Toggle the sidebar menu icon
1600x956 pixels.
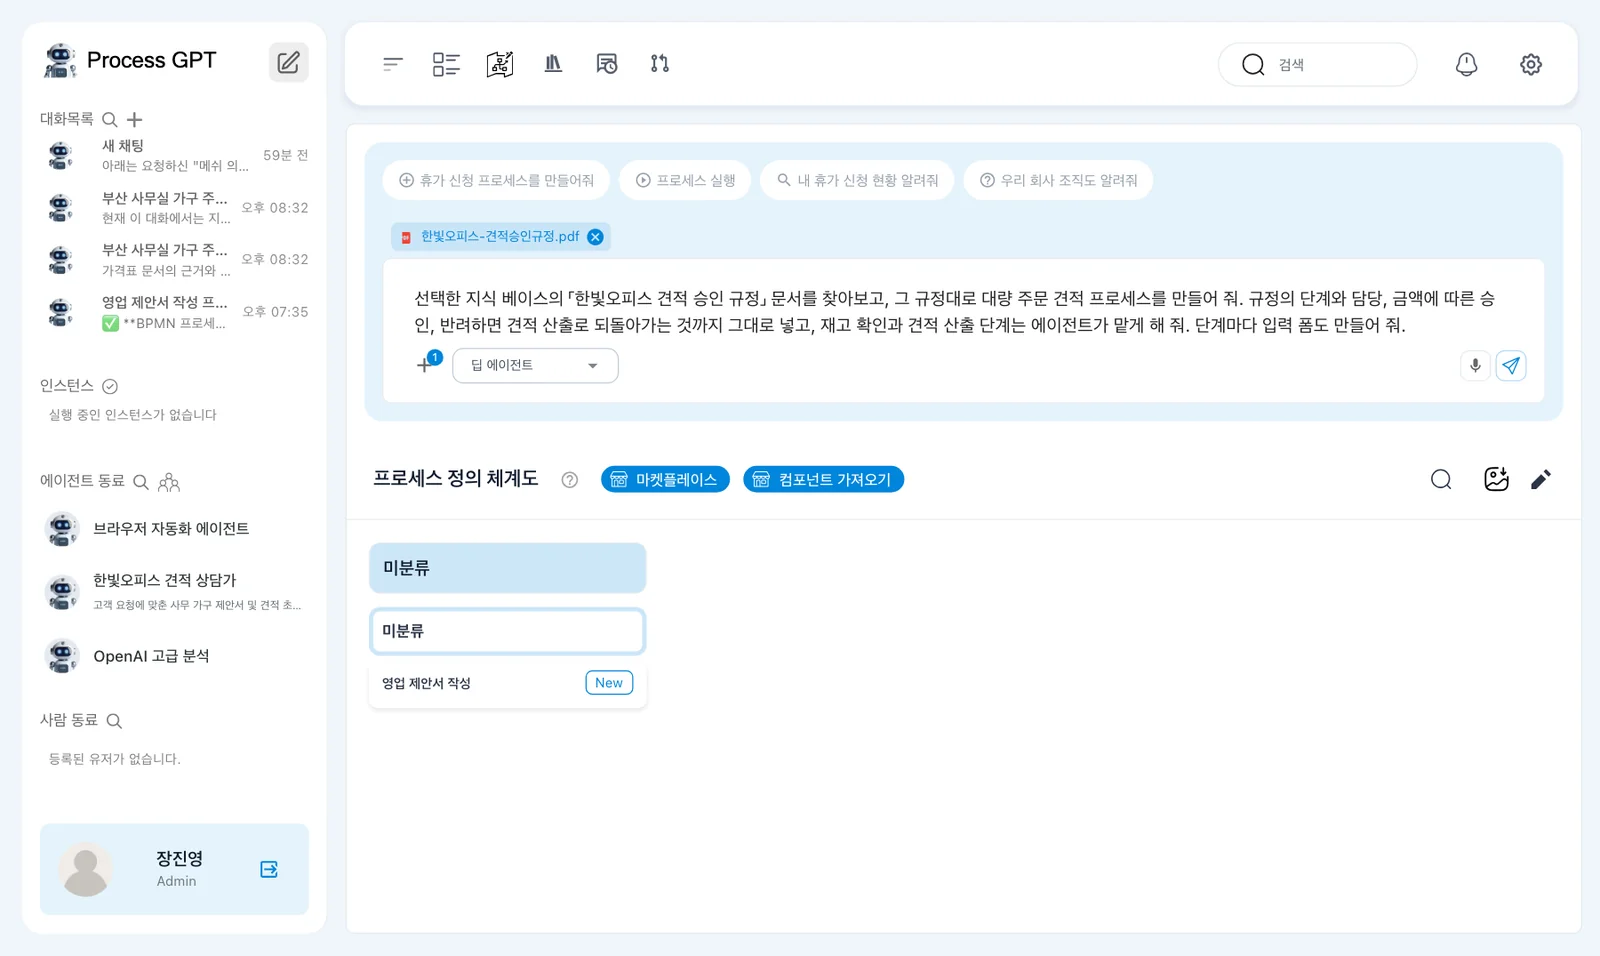click(x=392, y=64)
